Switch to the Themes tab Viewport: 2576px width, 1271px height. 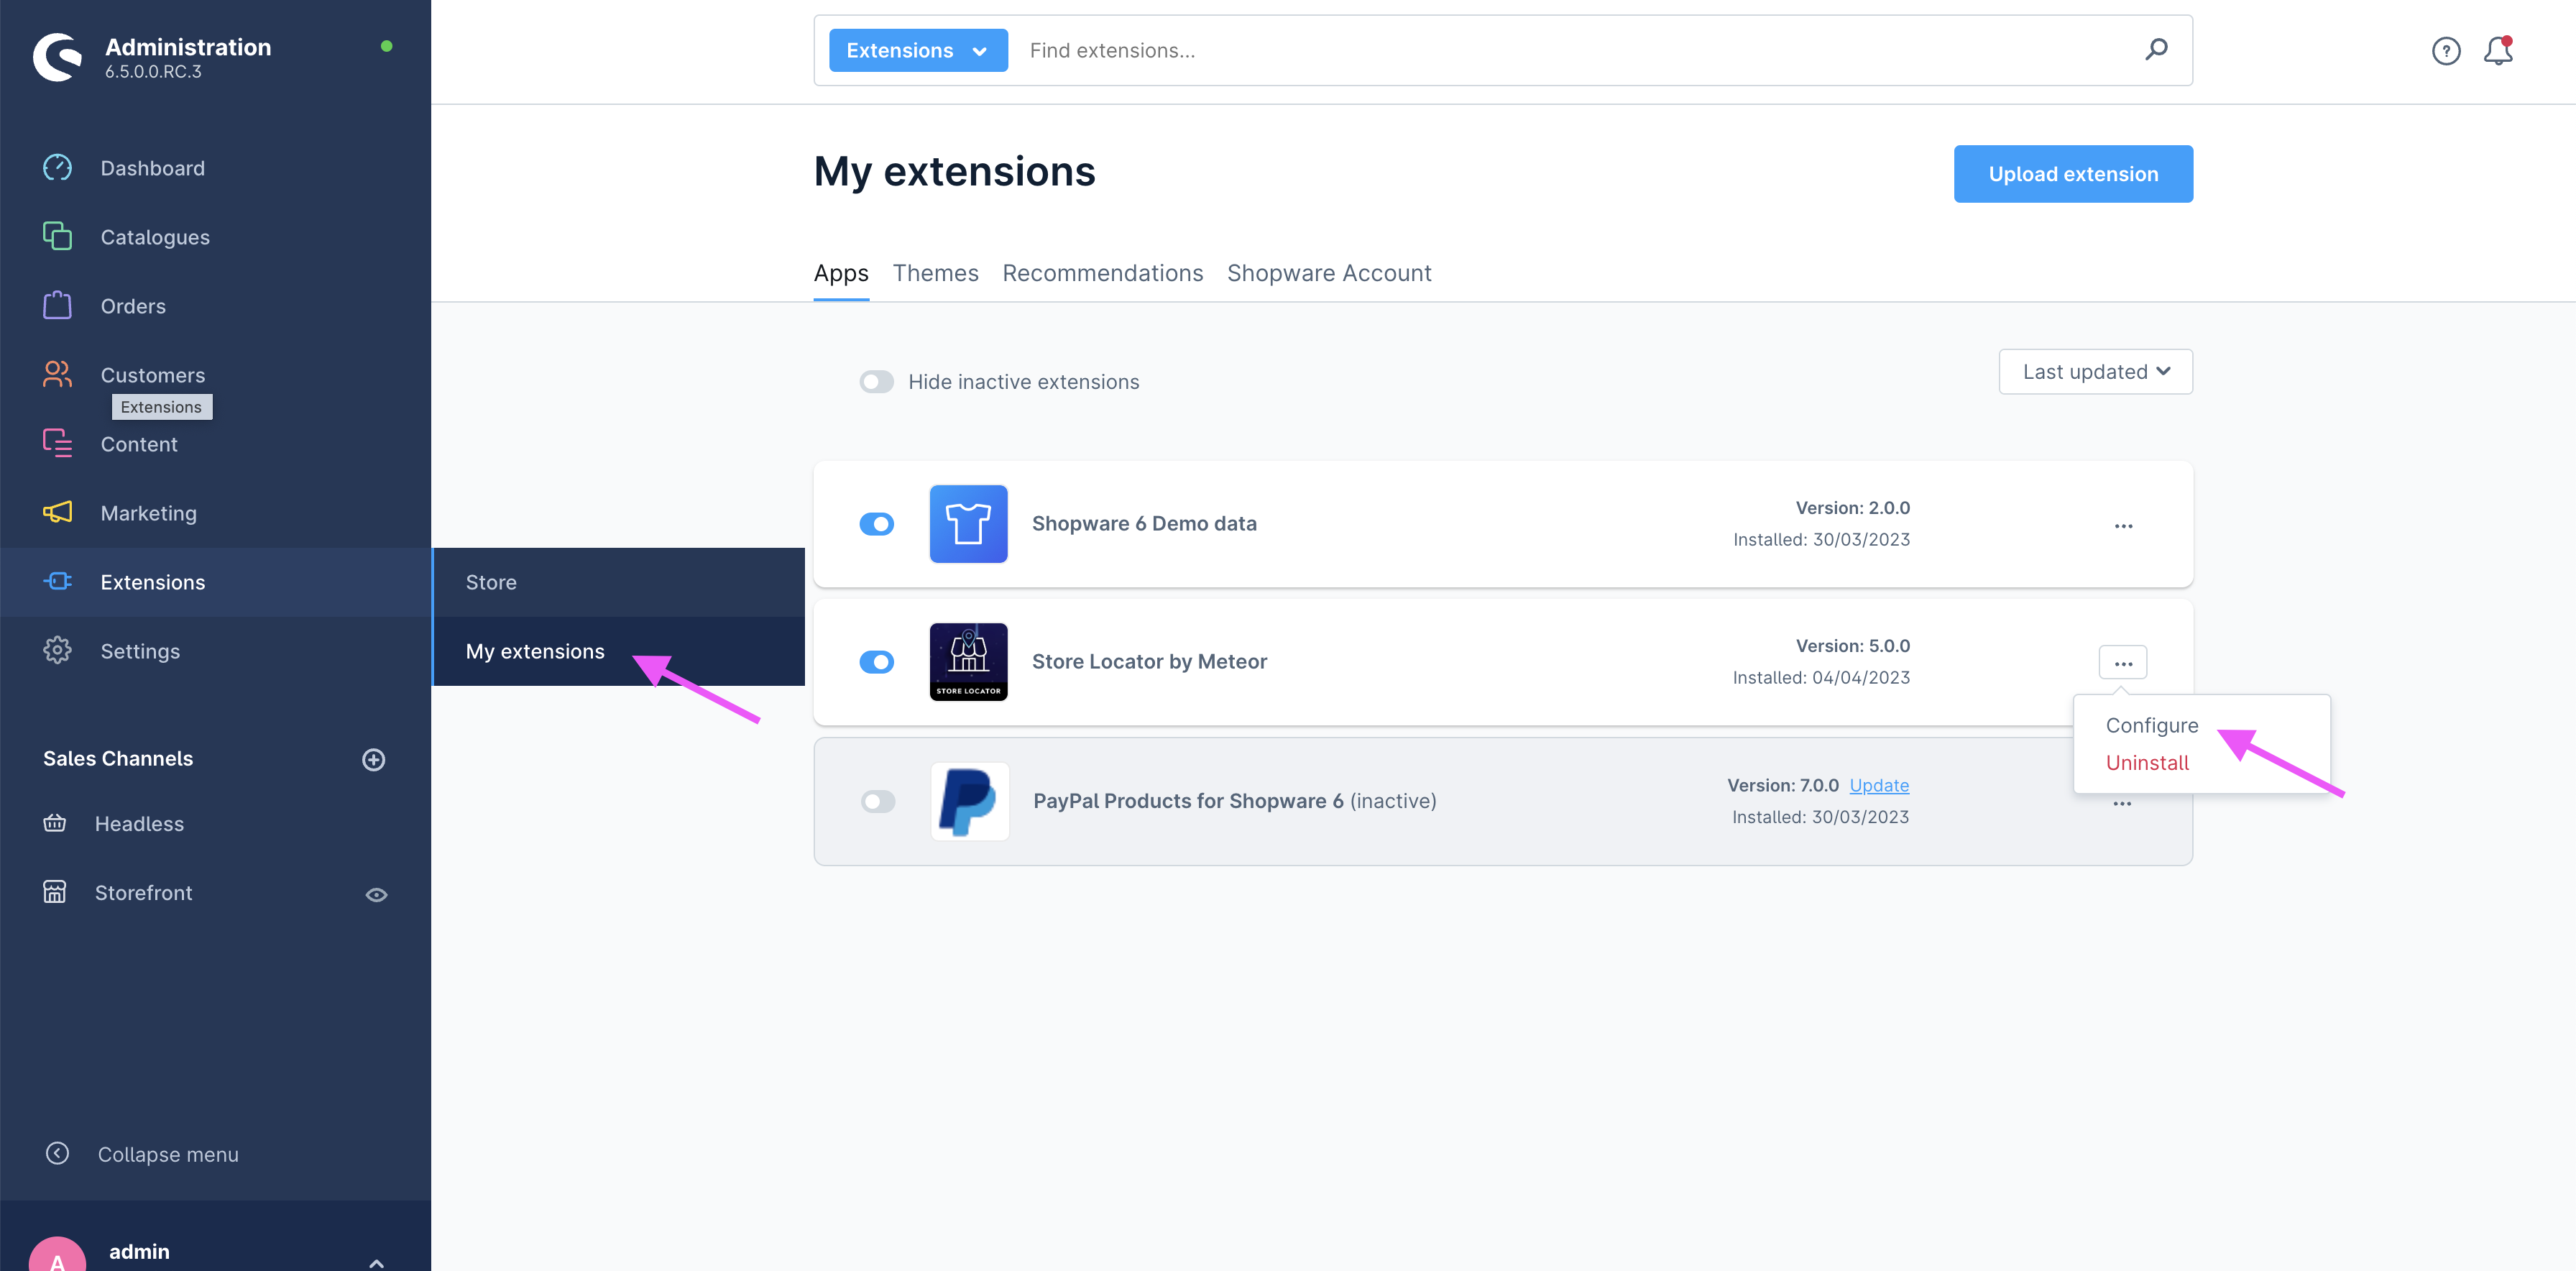(x=935, y=273)
